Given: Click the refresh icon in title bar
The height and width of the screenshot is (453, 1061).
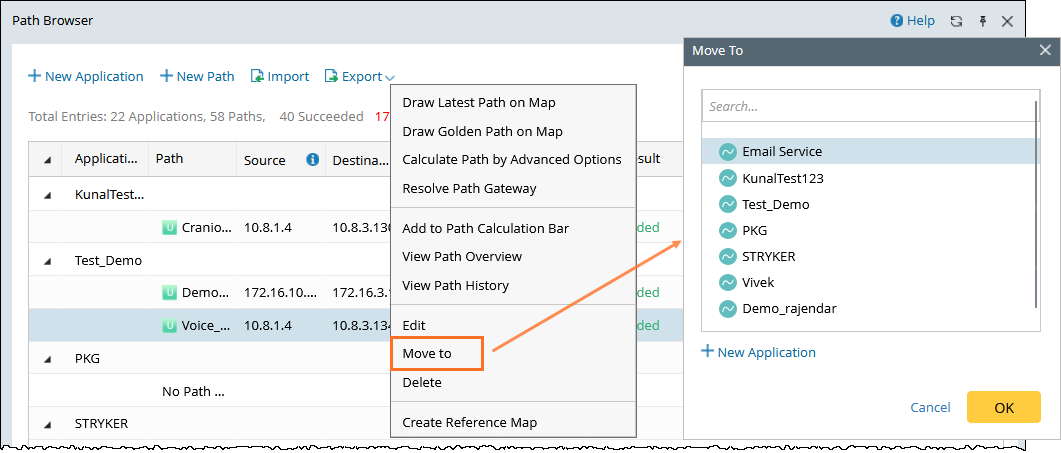Looking at the screenshot, I should click(956, 21).
